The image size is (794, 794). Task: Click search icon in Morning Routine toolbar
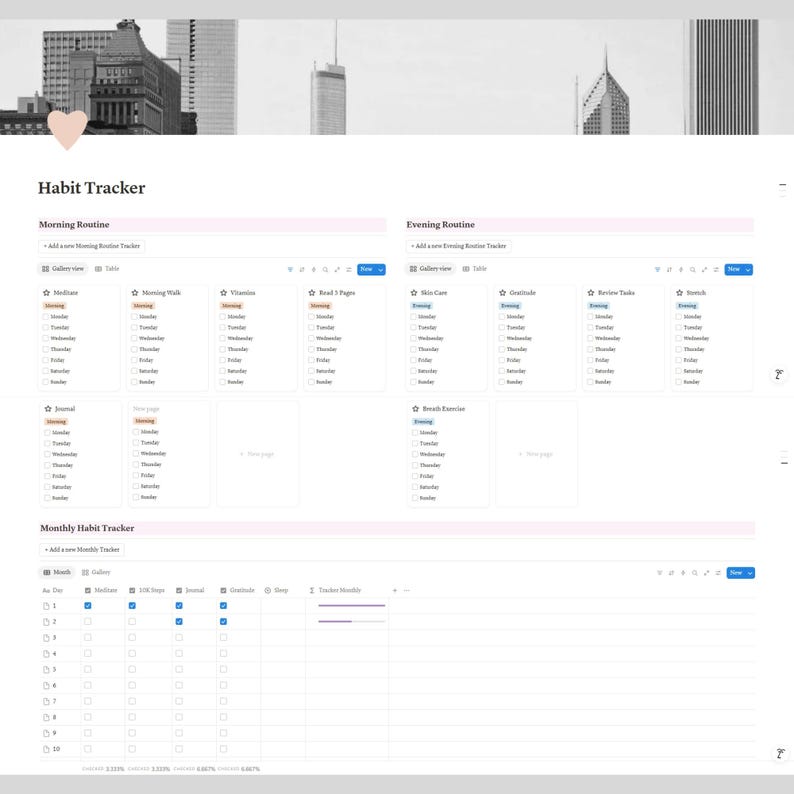[x=325, y=269]
